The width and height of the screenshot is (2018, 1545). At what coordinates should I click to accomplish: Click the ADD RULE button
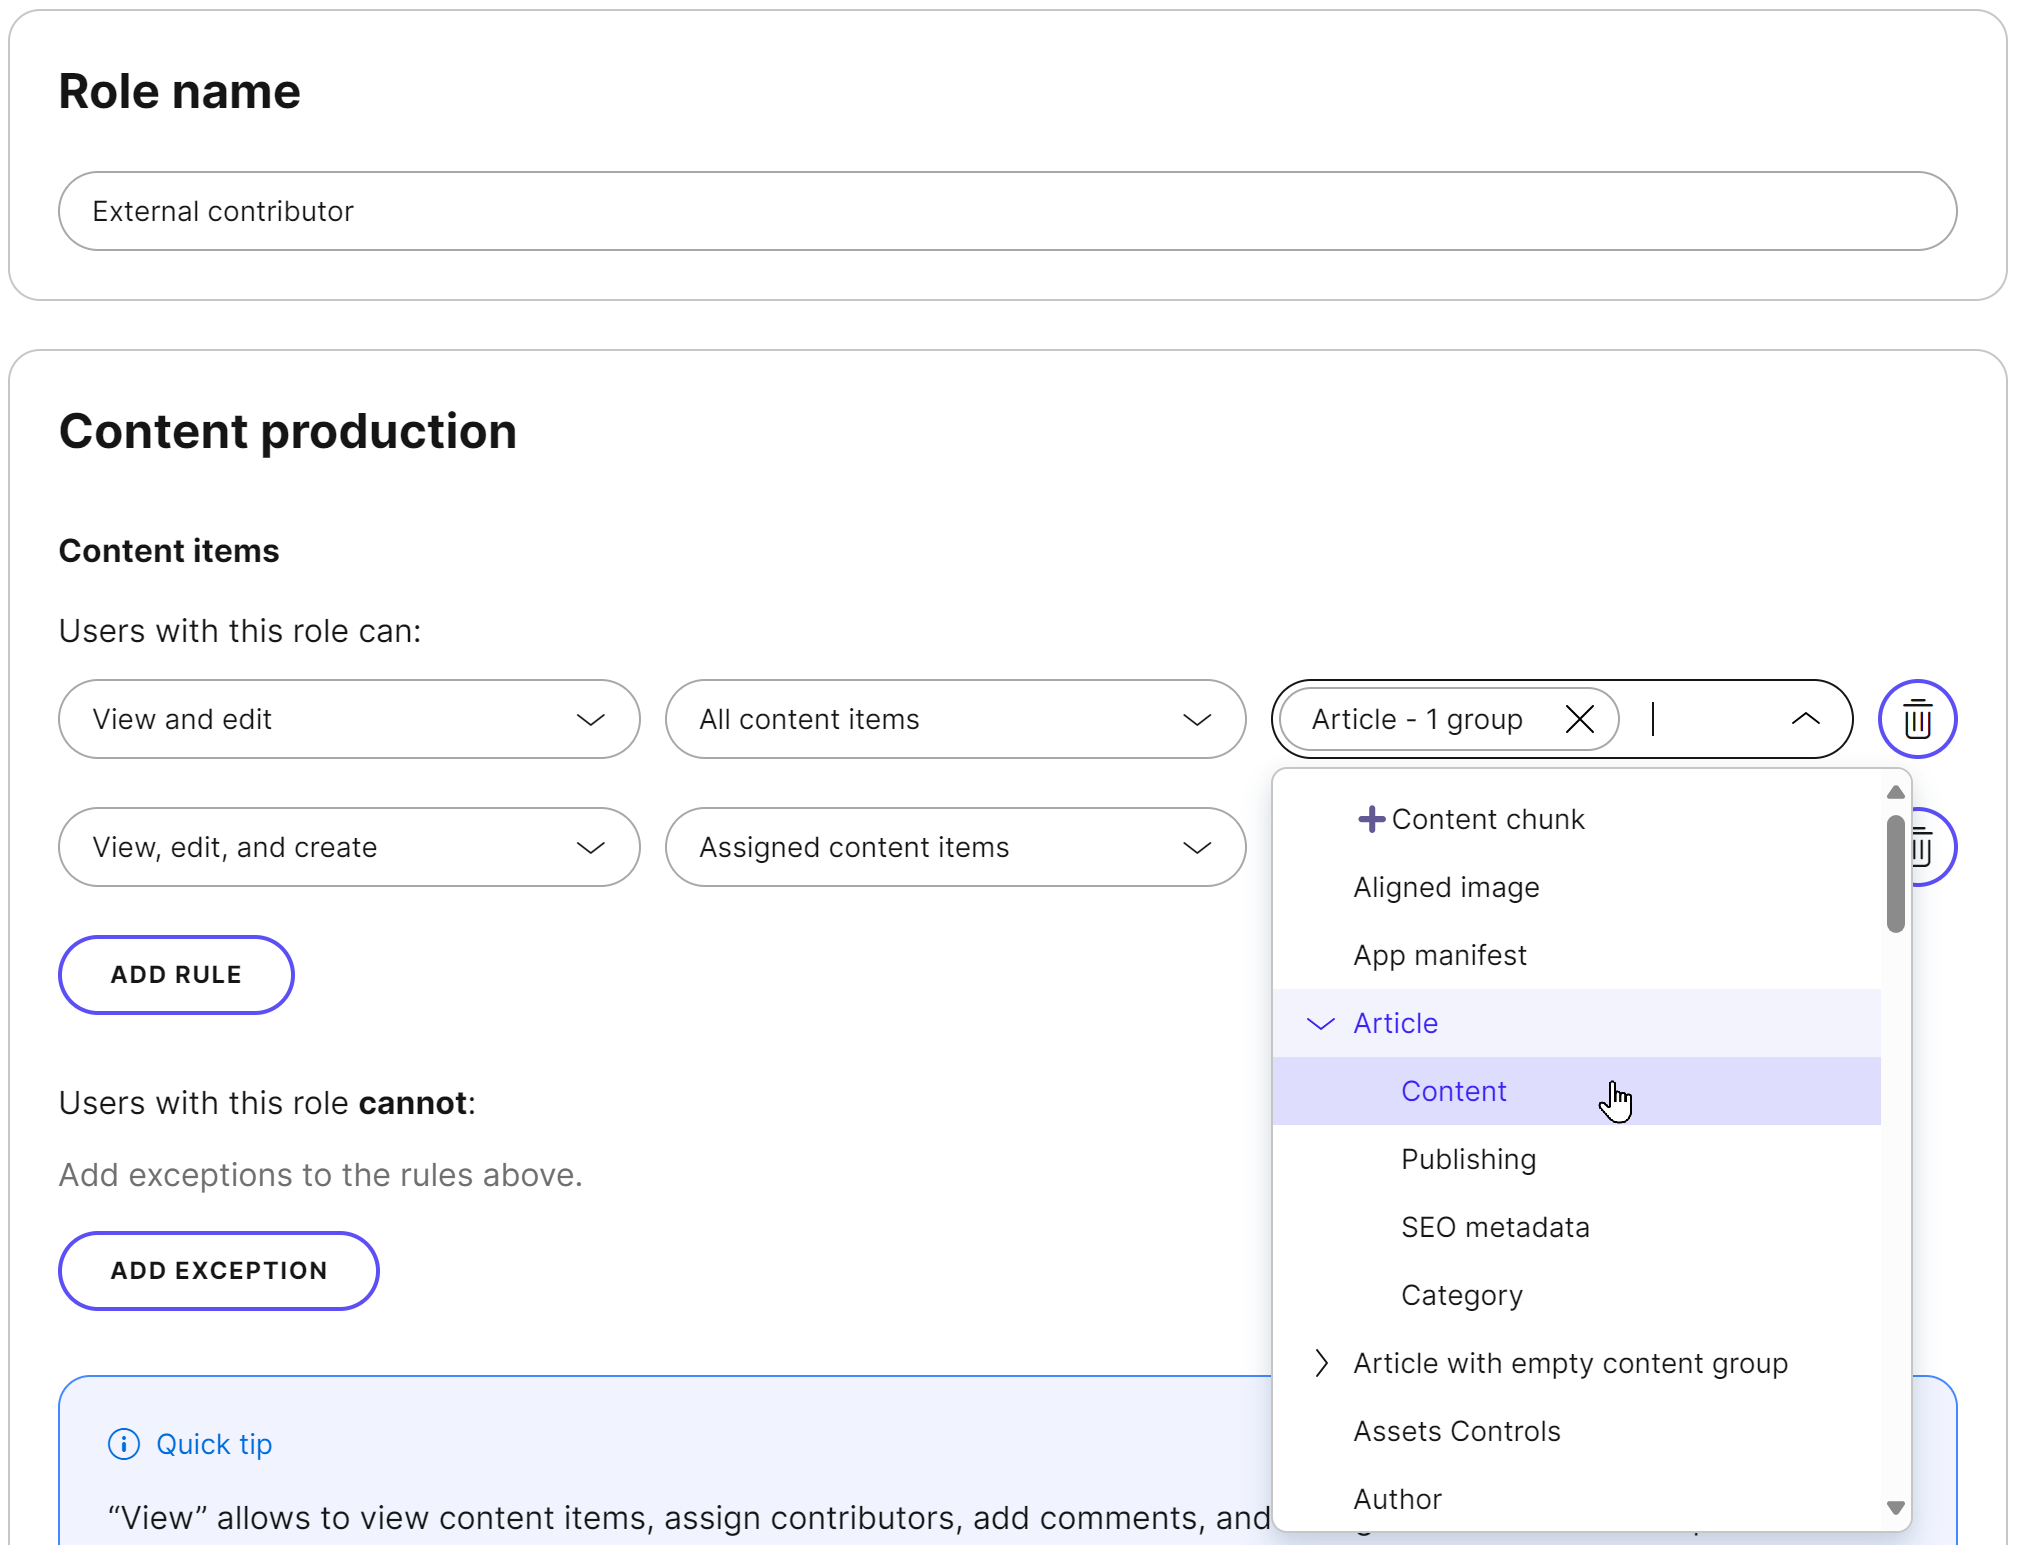(x=176, y=975)
